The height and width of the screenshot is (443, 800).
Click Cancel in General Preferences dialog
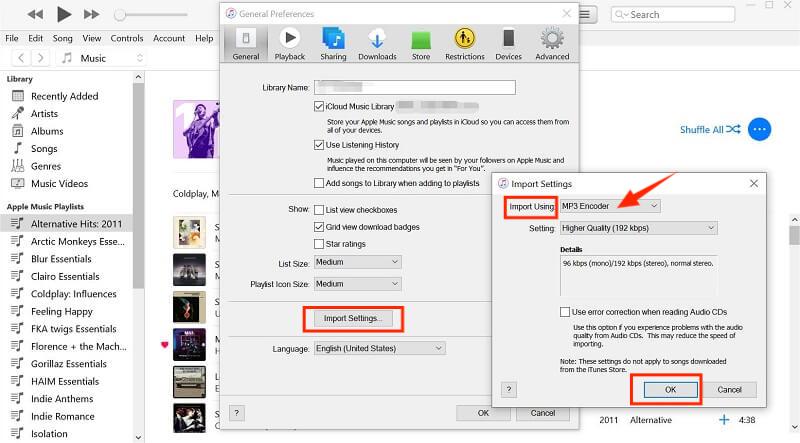(543, 413)
